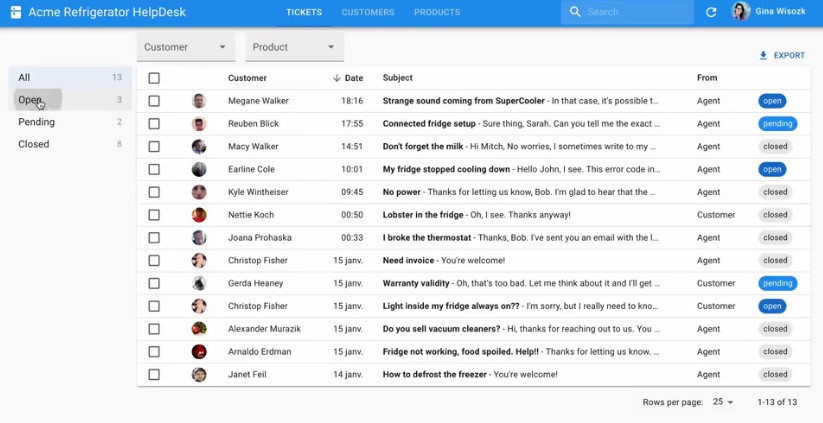Click Arnaldo Erdman's avatar
This screenshot has height=423, width=823.
point(199,352)
